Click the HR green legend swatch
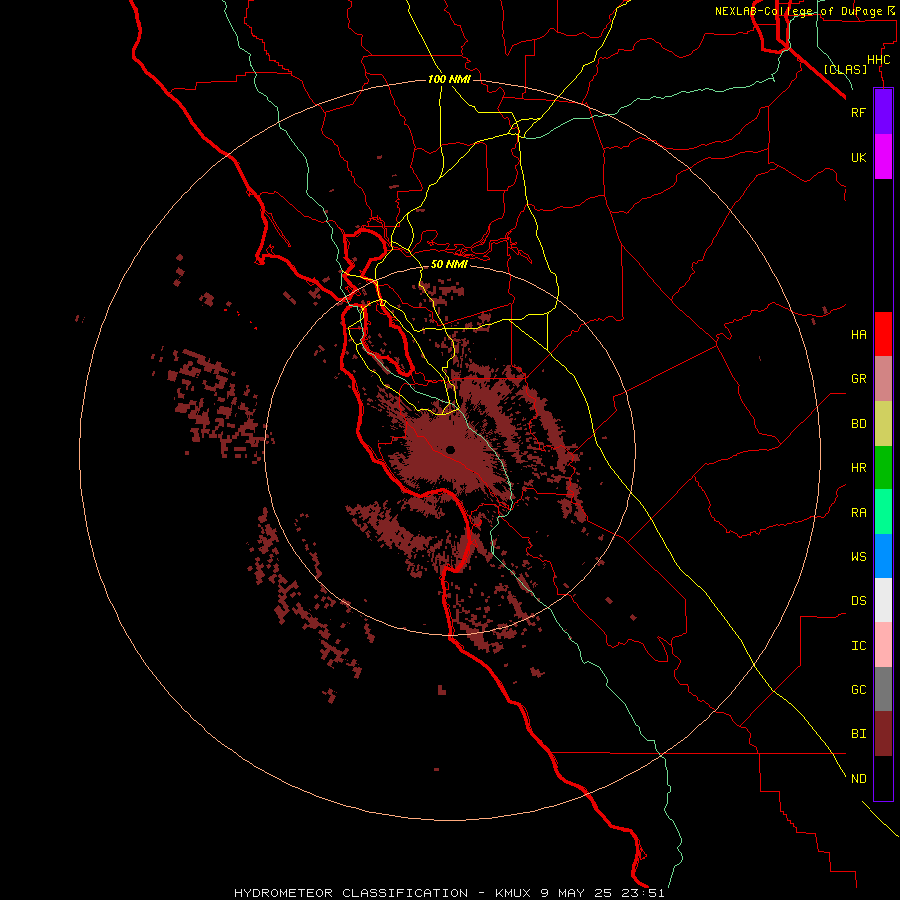The height and width of the screenshot is (900, 900). (x=883, y=468)
